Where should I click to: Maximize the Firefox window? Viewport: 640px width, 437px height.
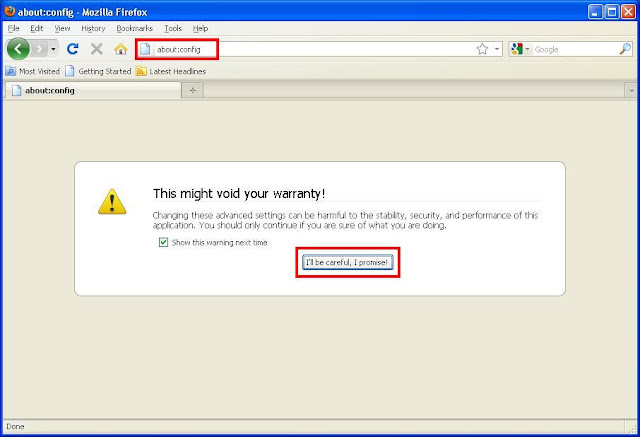612,11
